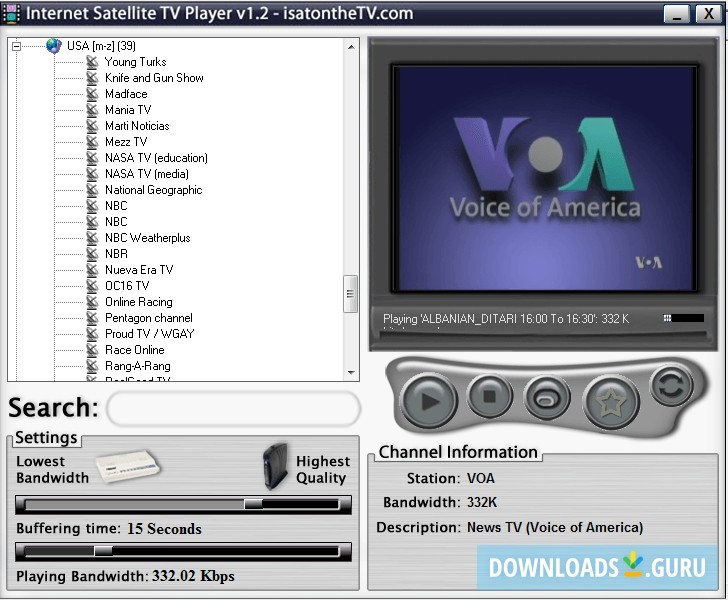Viewport: 728px width, 600px height.
Task: Select the NBR channel
Action: (x=116, y=254)
